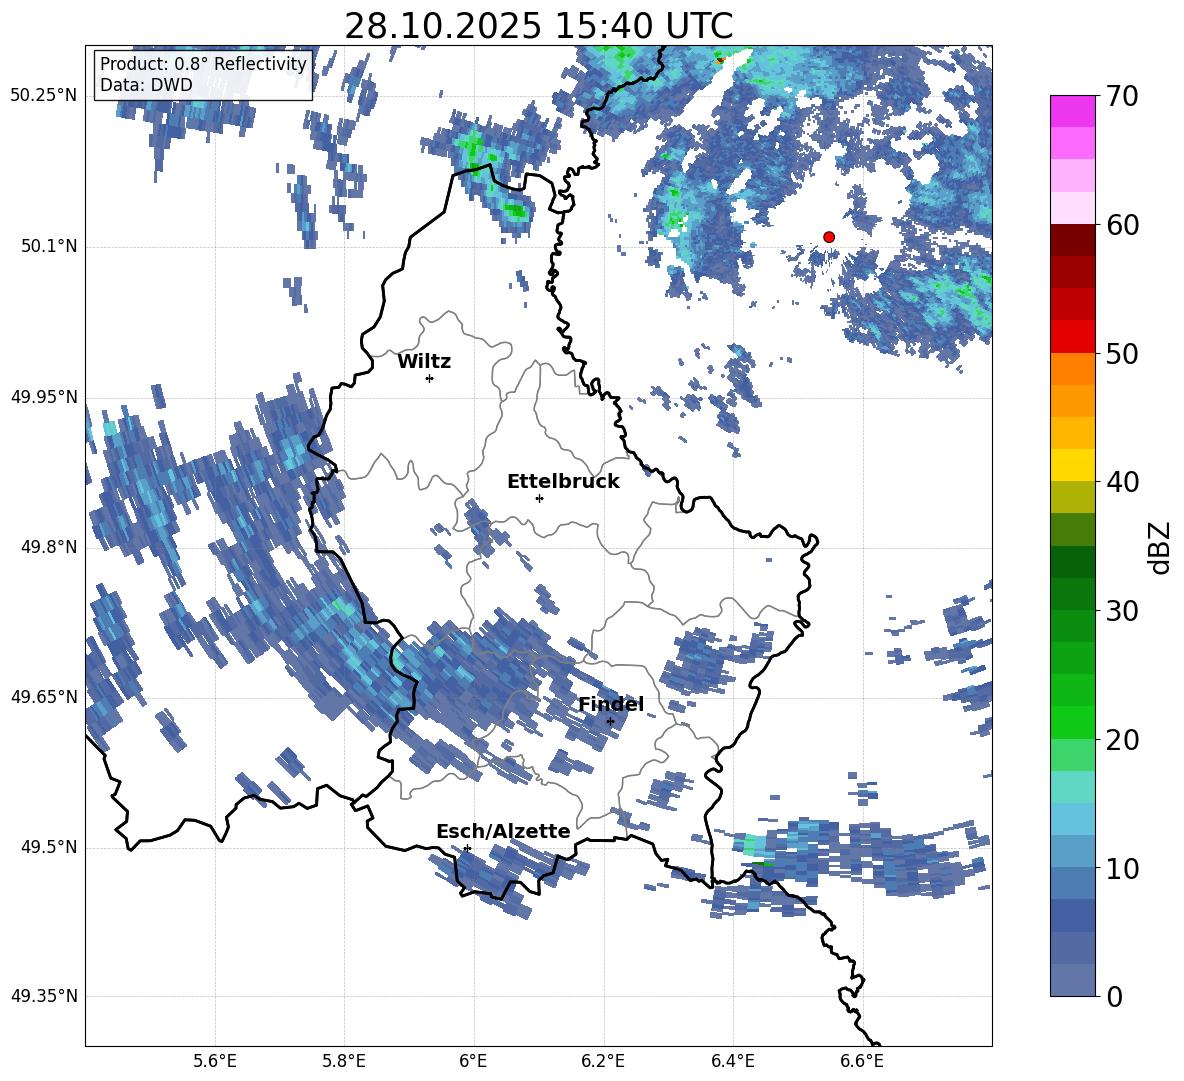Screen dimensions: 1184x1081
Task: Click the colorbar tick label 30
Action: pos(1122,610)
